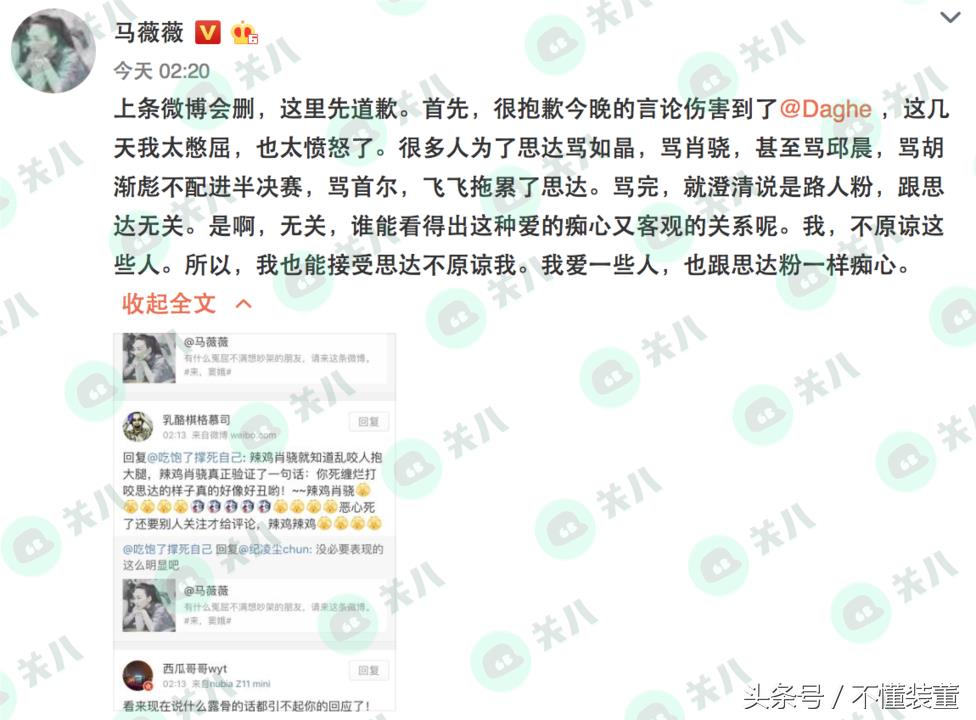The image size is (976, 720).
Task: Click 马薇薇's profile avatar
Action: (54, 51)
